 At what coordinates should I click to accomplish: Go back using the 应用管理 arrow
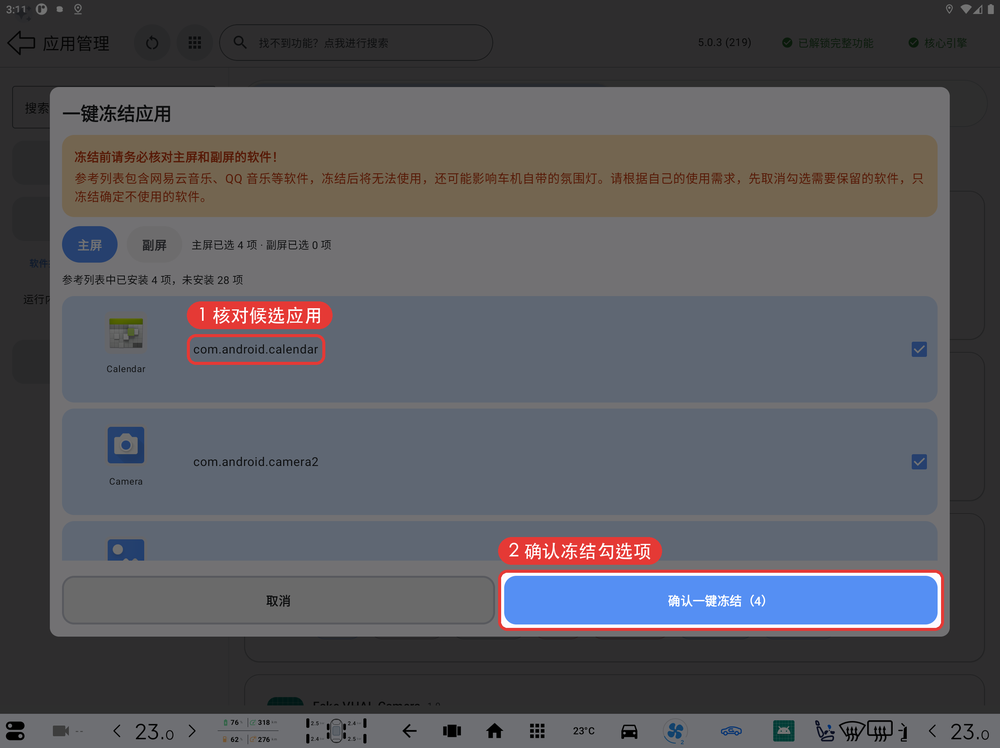21,43
